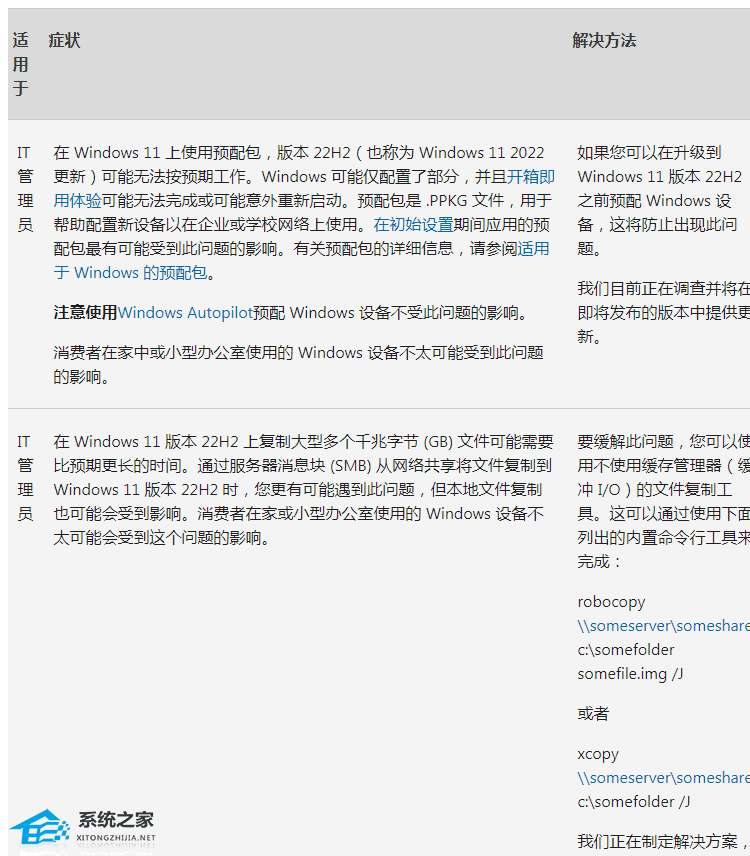
Task: Click the c:\somefolder /J text
Action: (634, 801)
